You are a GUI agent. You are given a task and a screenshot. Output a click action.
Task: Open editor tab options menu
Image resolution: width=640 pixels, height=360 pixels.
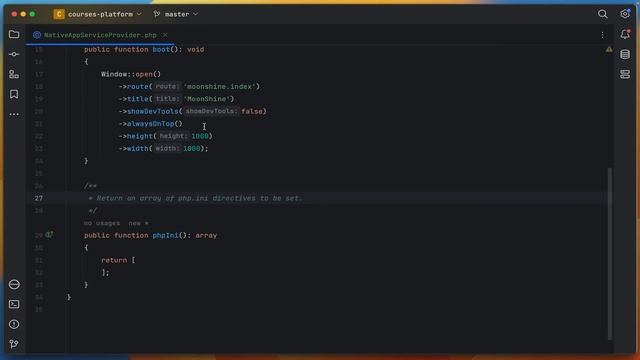pos(602,35)
